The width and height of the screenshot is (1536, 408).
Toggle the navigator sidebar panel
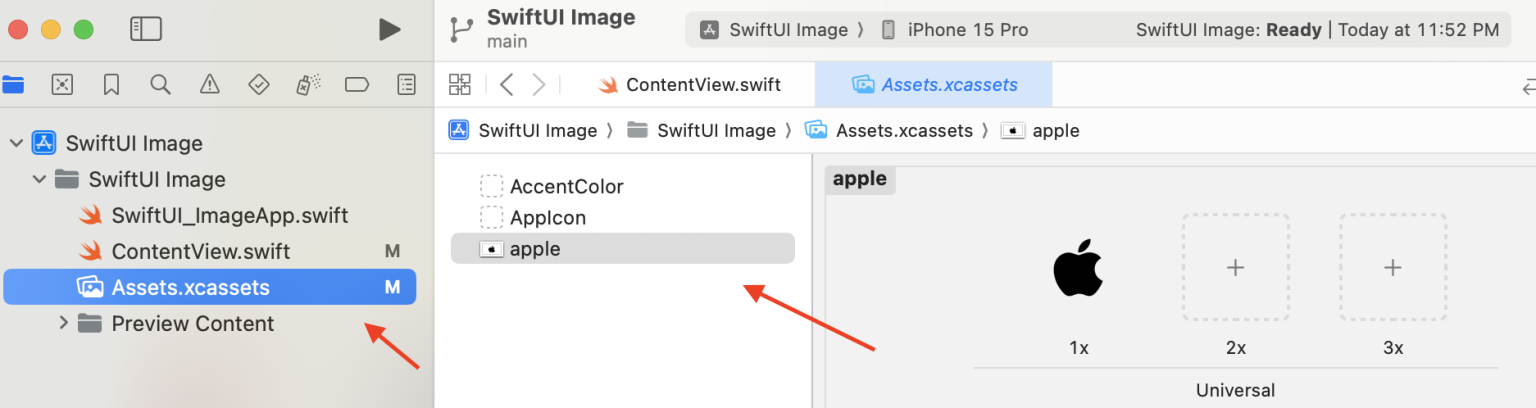[146, 30]
